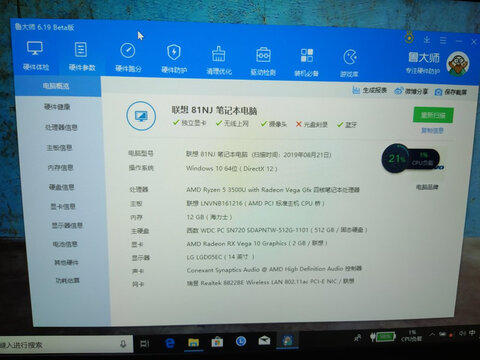This screenshot has height=360, width=480.
Task: Click the 摄像头 feature check item
Action: tap(274, 124)
